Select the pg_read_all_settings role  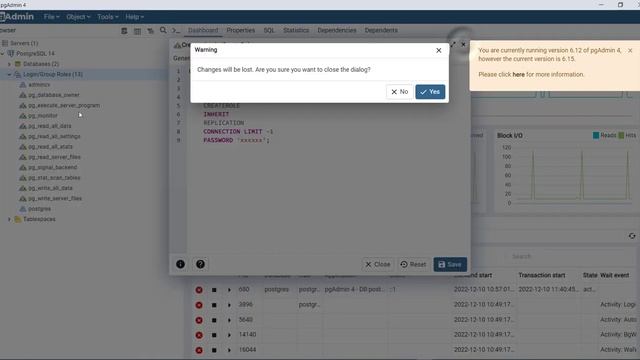54,136
